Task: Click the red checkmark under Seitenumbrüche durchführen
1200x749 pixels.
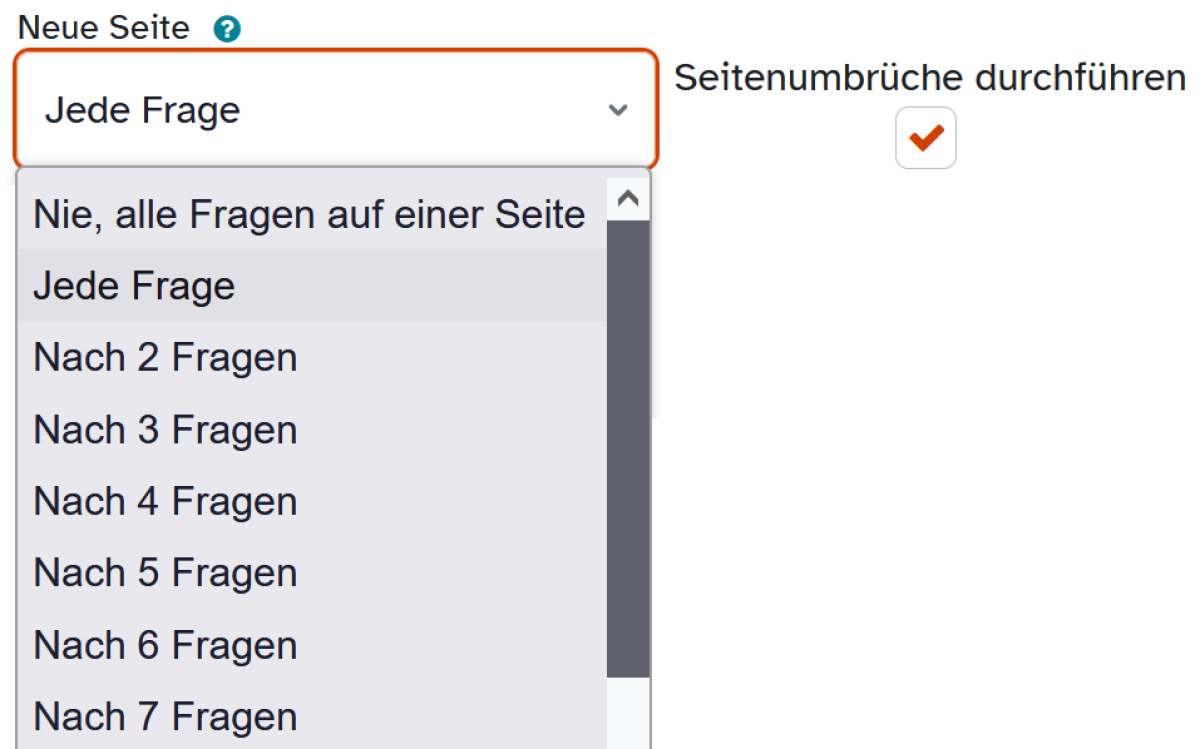Action: 926,137
